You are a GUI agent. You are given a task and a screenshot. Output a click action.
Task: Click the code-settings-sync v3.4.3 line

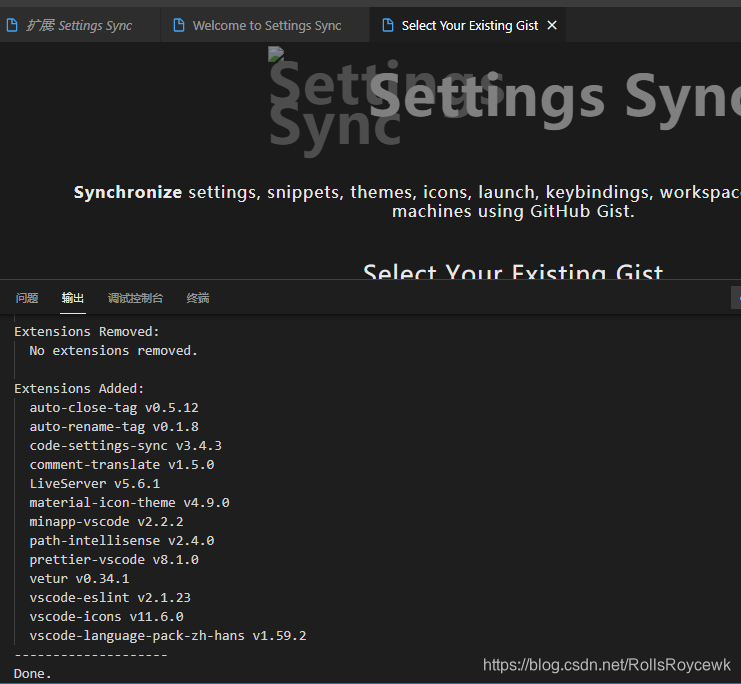126,446
